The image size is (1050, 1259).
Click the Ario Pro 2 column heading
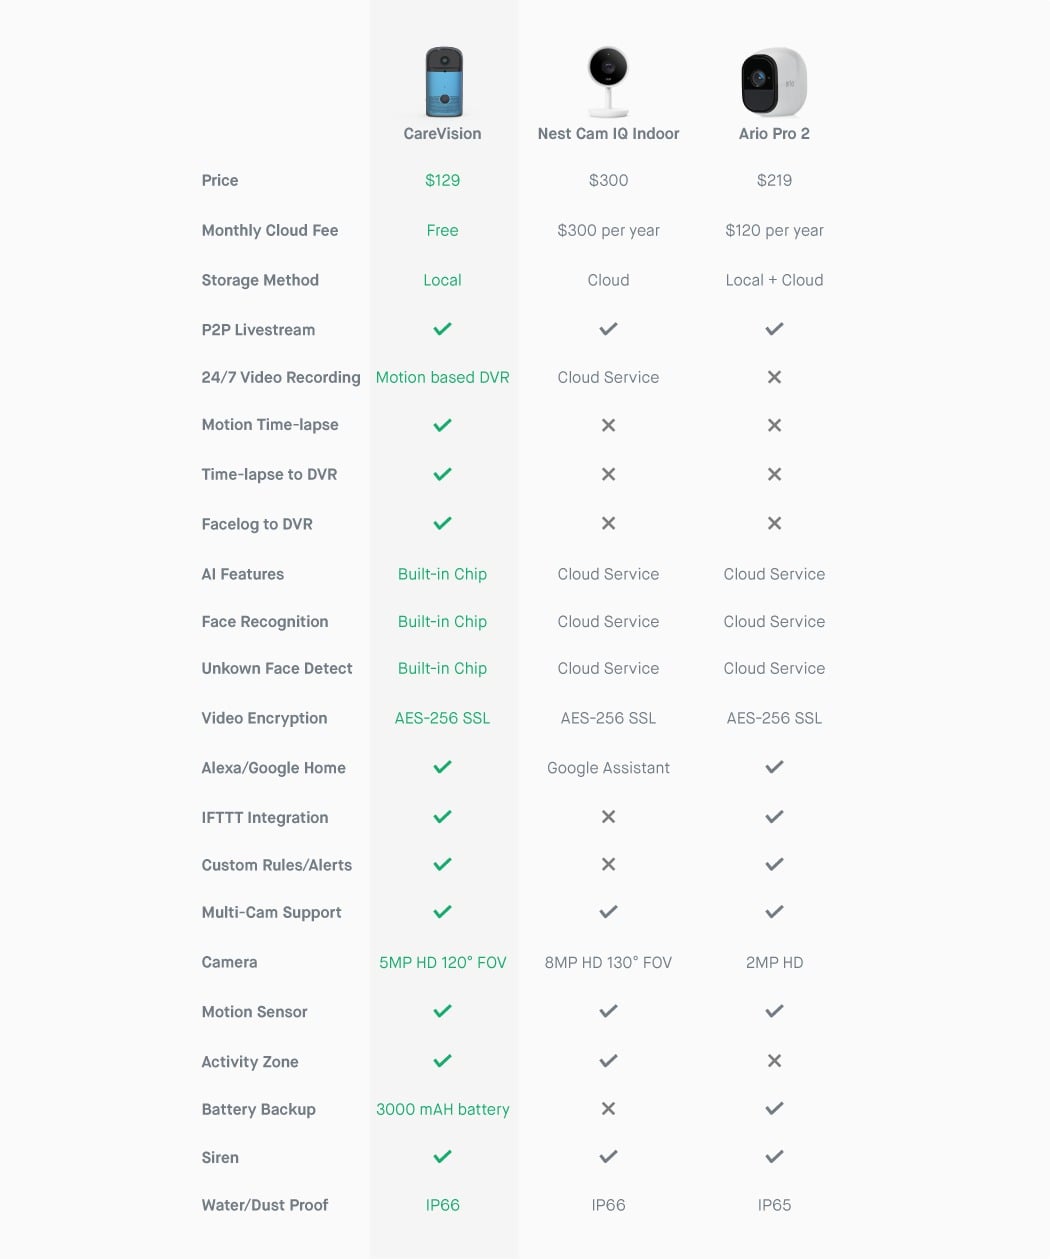[774, 134]
